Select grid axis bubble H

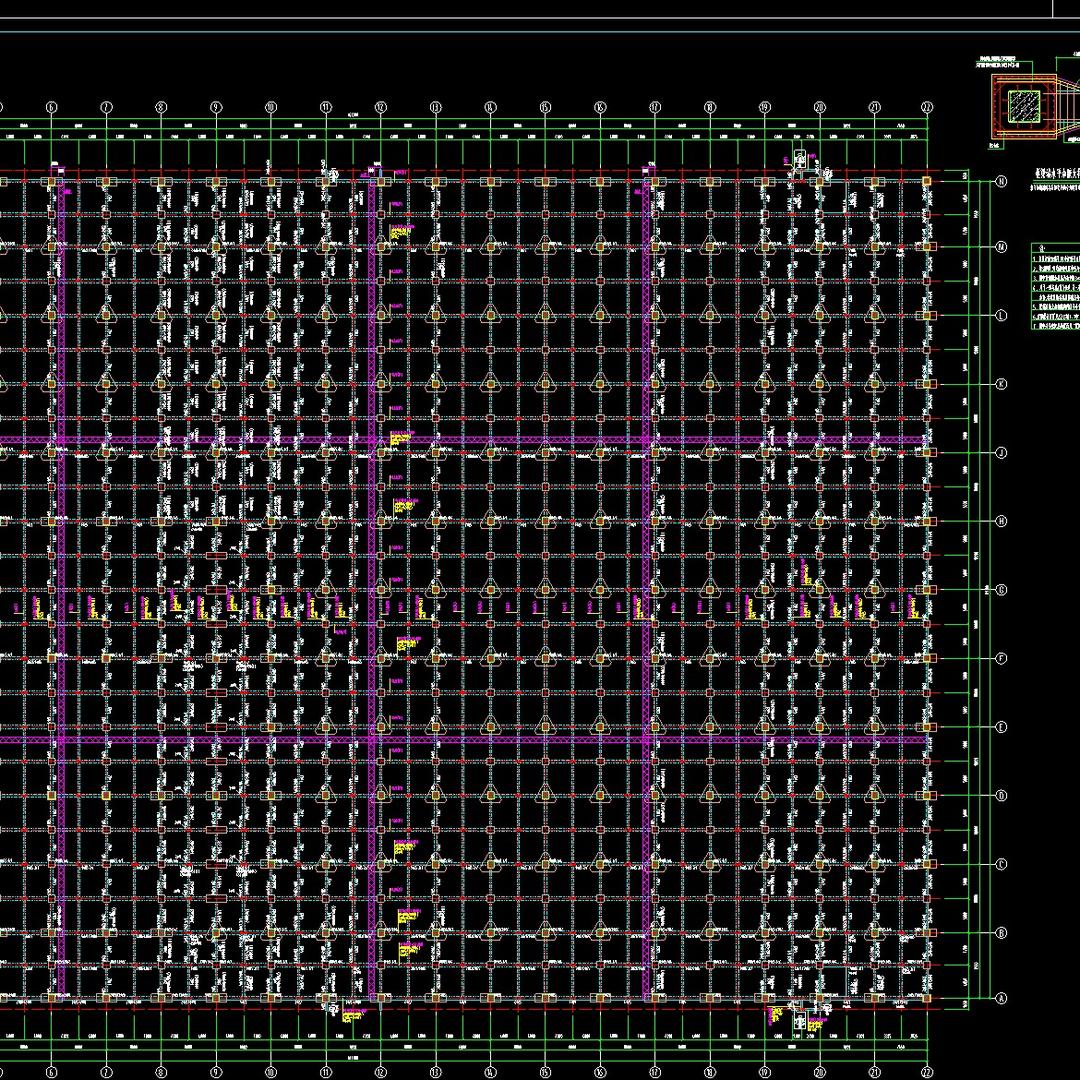click(x=1000, y=521)
